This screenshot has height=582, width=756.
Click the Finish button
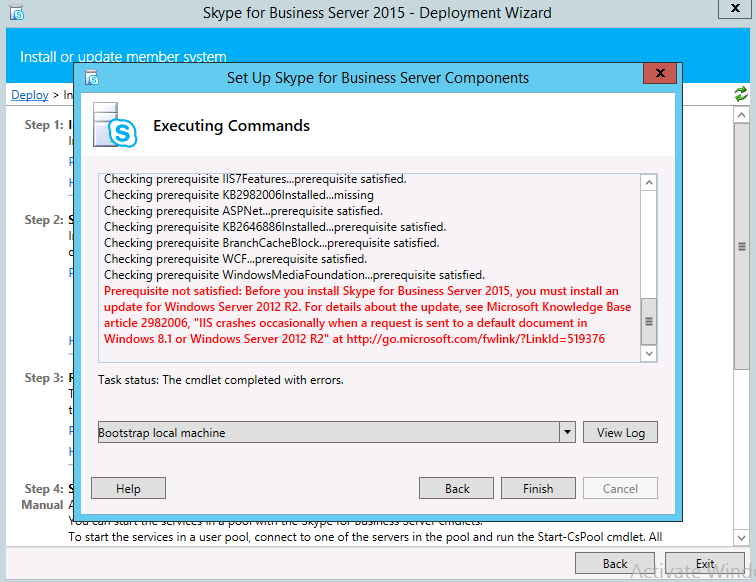point(538,488)
